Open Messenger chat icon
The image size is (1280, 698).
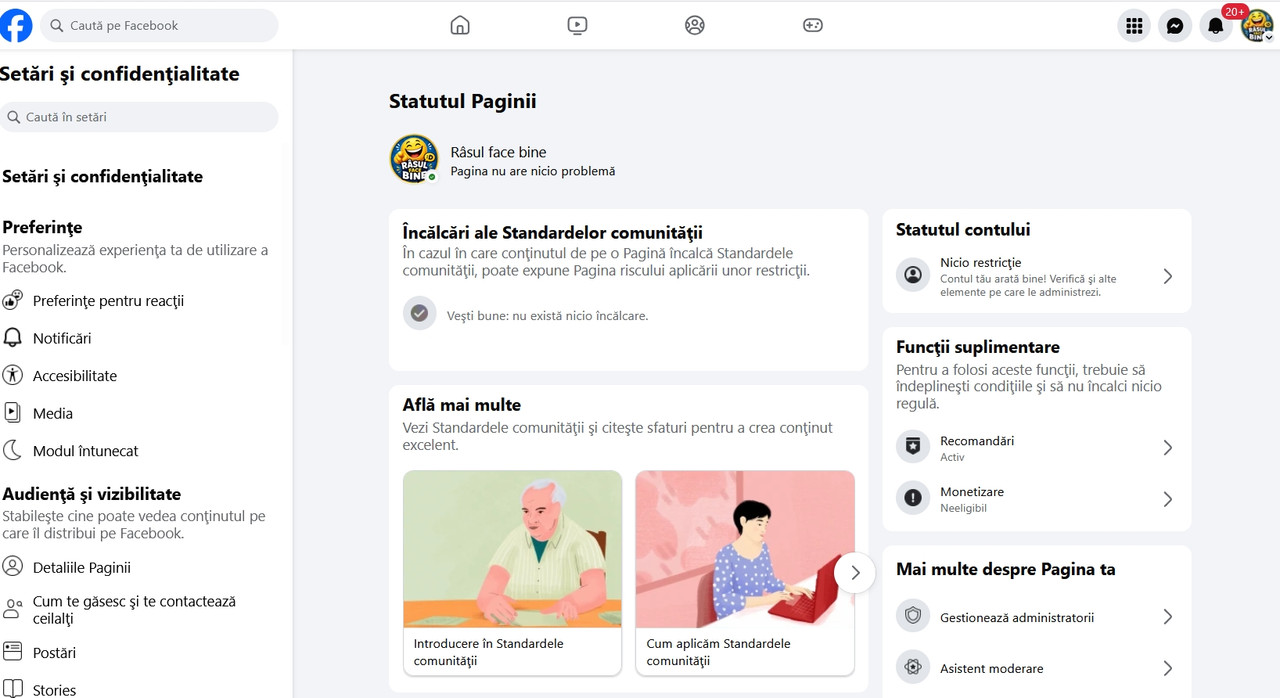[x=1175, y=26]
